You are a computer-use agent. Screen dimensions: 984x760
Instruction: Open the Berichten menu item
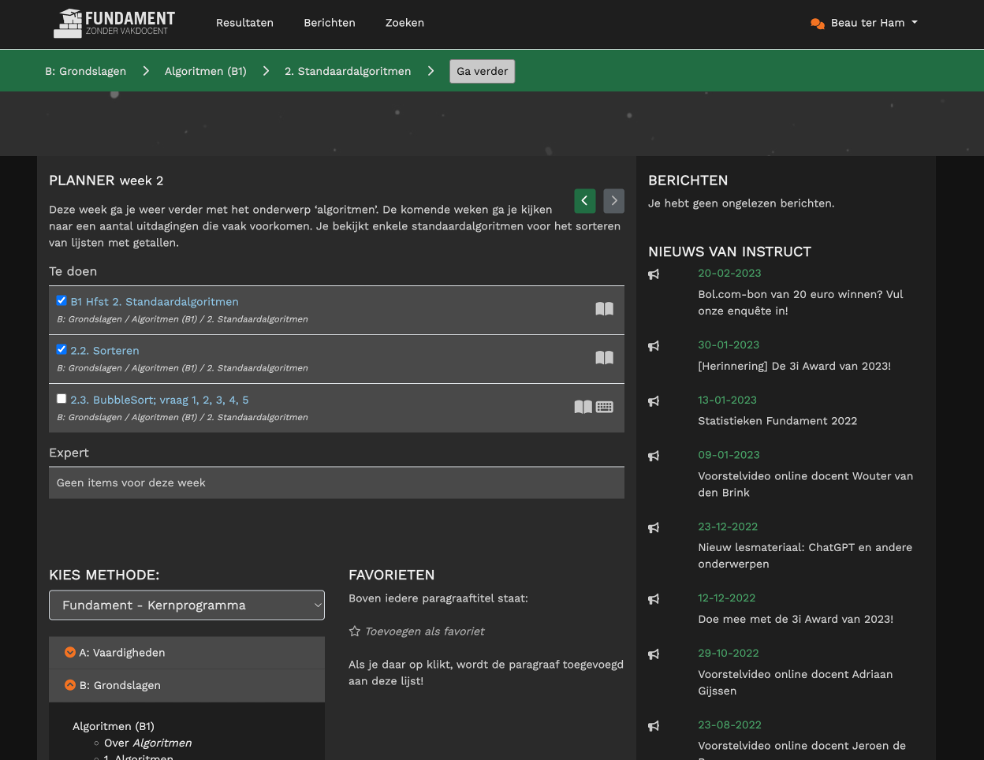(329, 23)
